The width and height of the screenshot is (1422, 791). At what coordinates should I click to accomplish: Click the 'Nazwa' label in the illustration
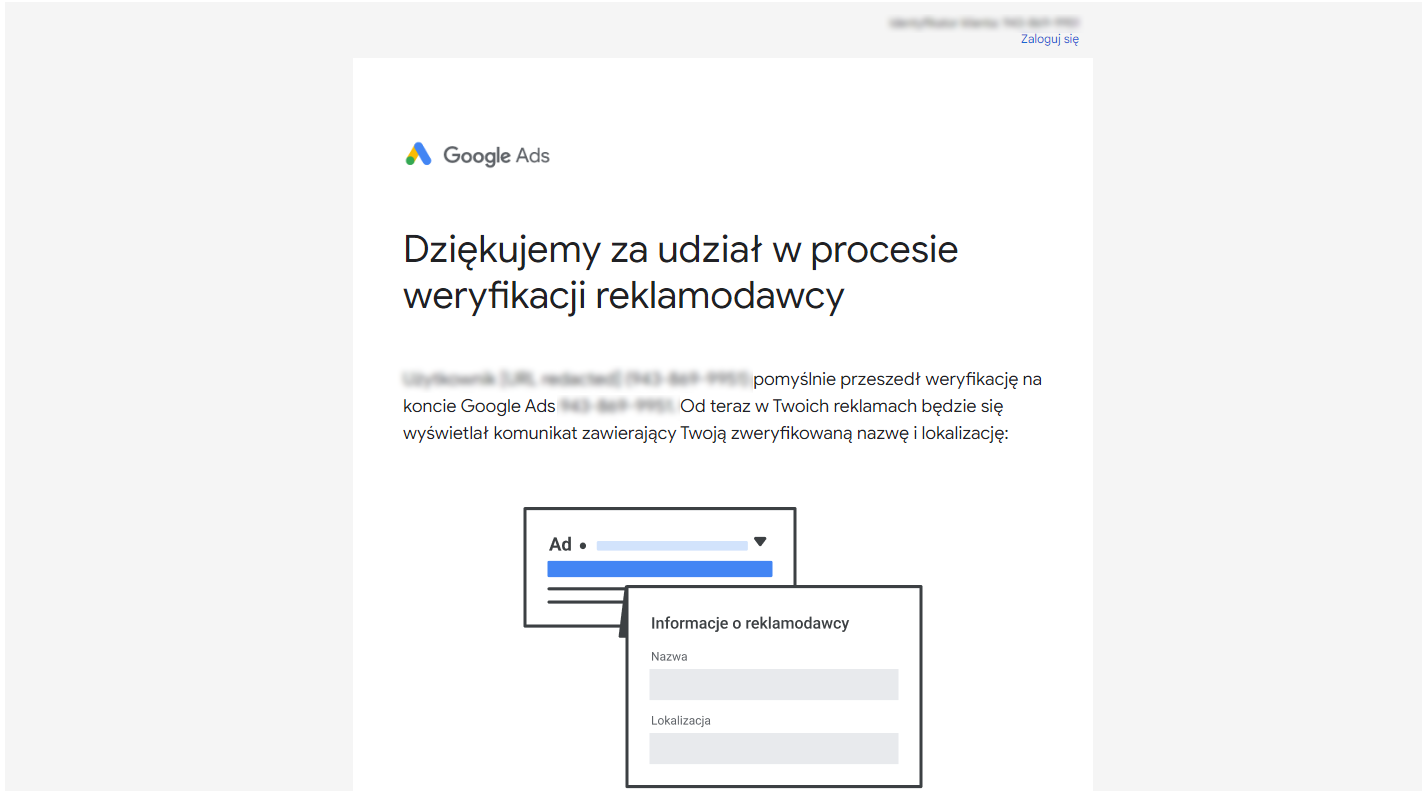[669, 657]
